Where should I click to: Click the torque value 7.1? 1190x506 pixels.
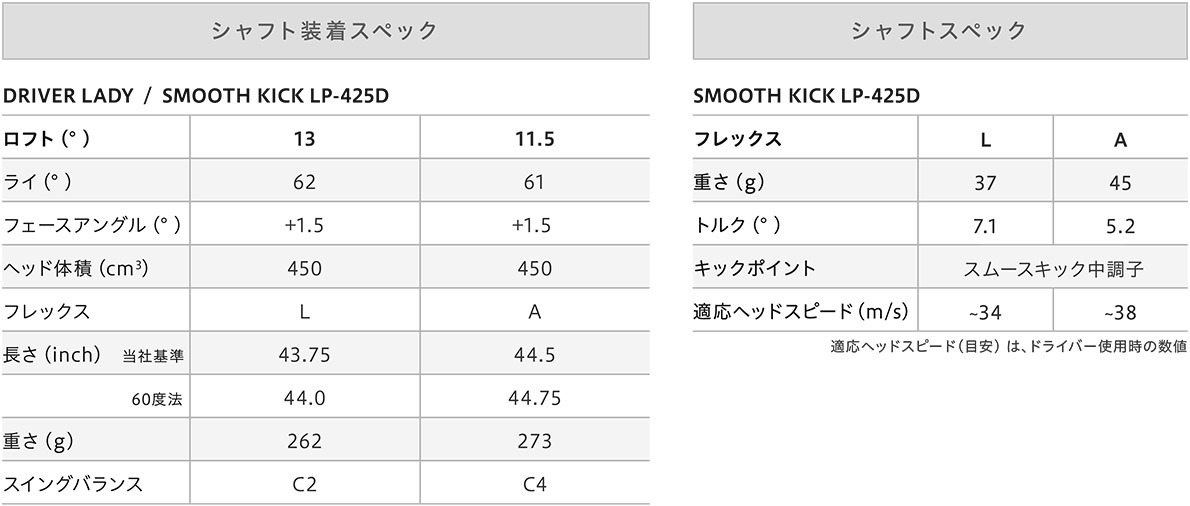coord(986,226)
